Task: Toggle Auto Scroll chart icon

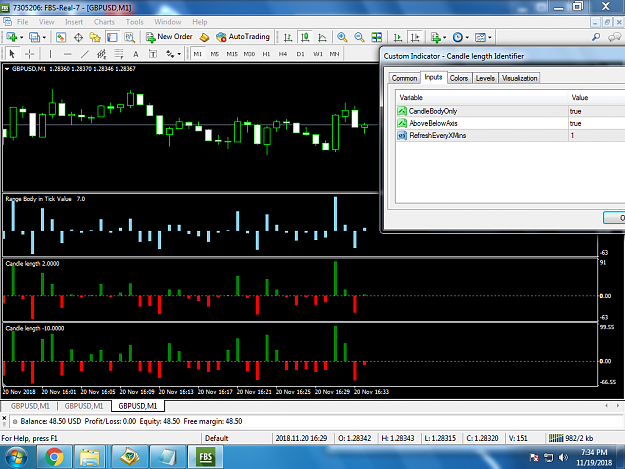Action: tap(397, 37)
